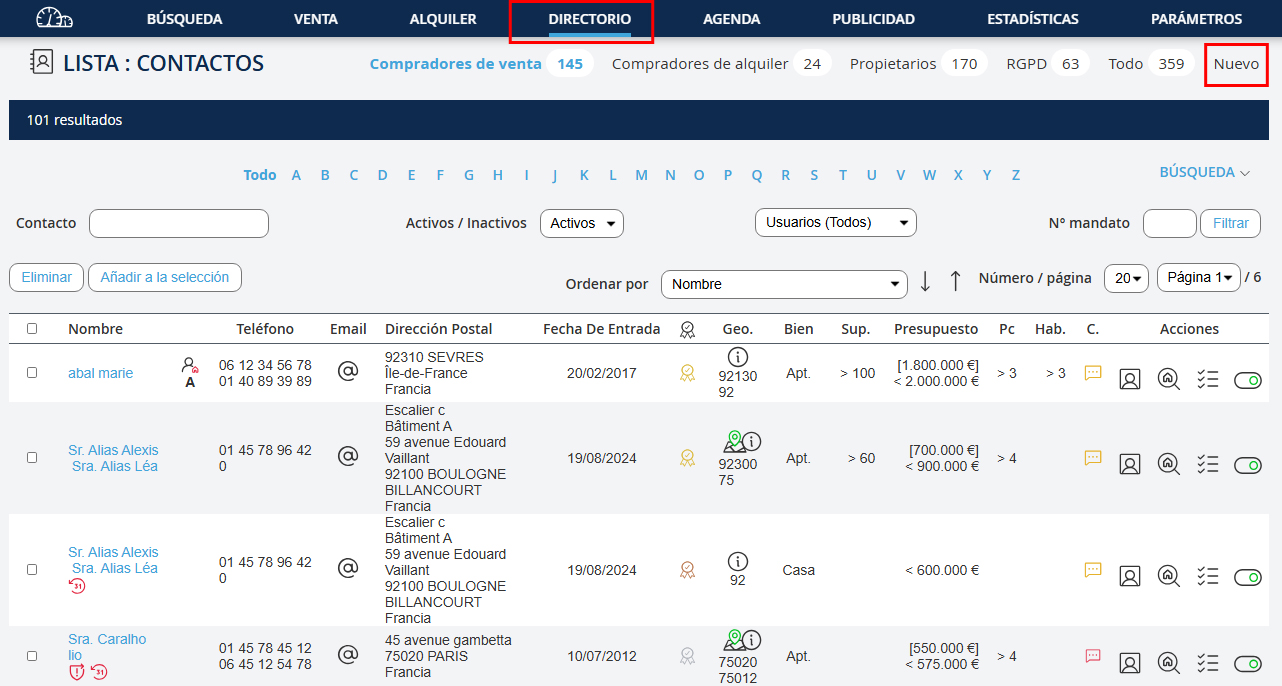
Task: Expand the Usuarios (Todos) dropdown
Action: pos(835,222)
